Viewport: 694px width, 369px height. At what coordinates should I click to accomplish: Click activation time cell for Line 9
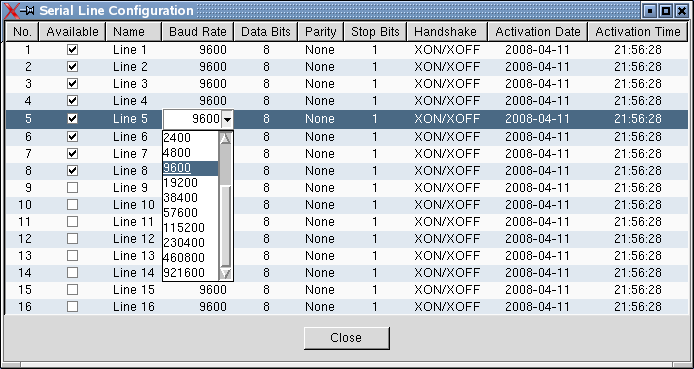tap(638, 188)
